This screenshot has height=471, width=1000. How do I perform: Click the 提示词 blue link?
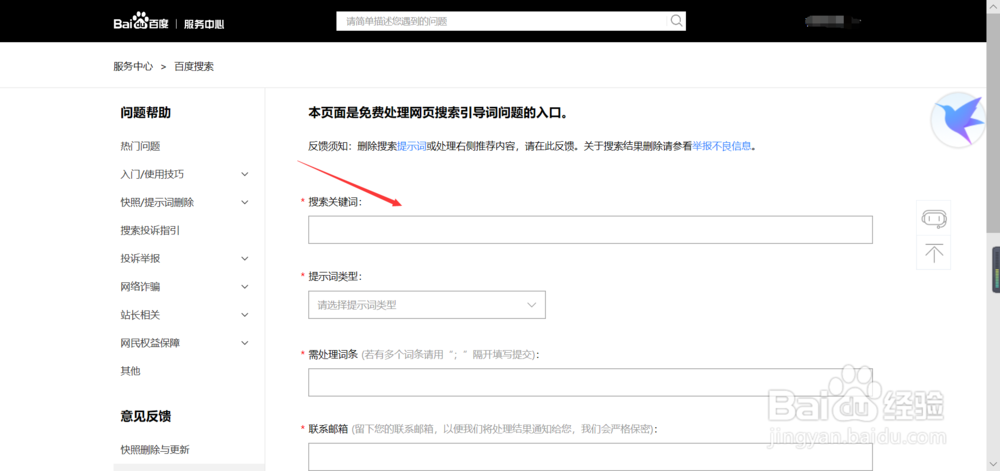(x=411, y=146)
